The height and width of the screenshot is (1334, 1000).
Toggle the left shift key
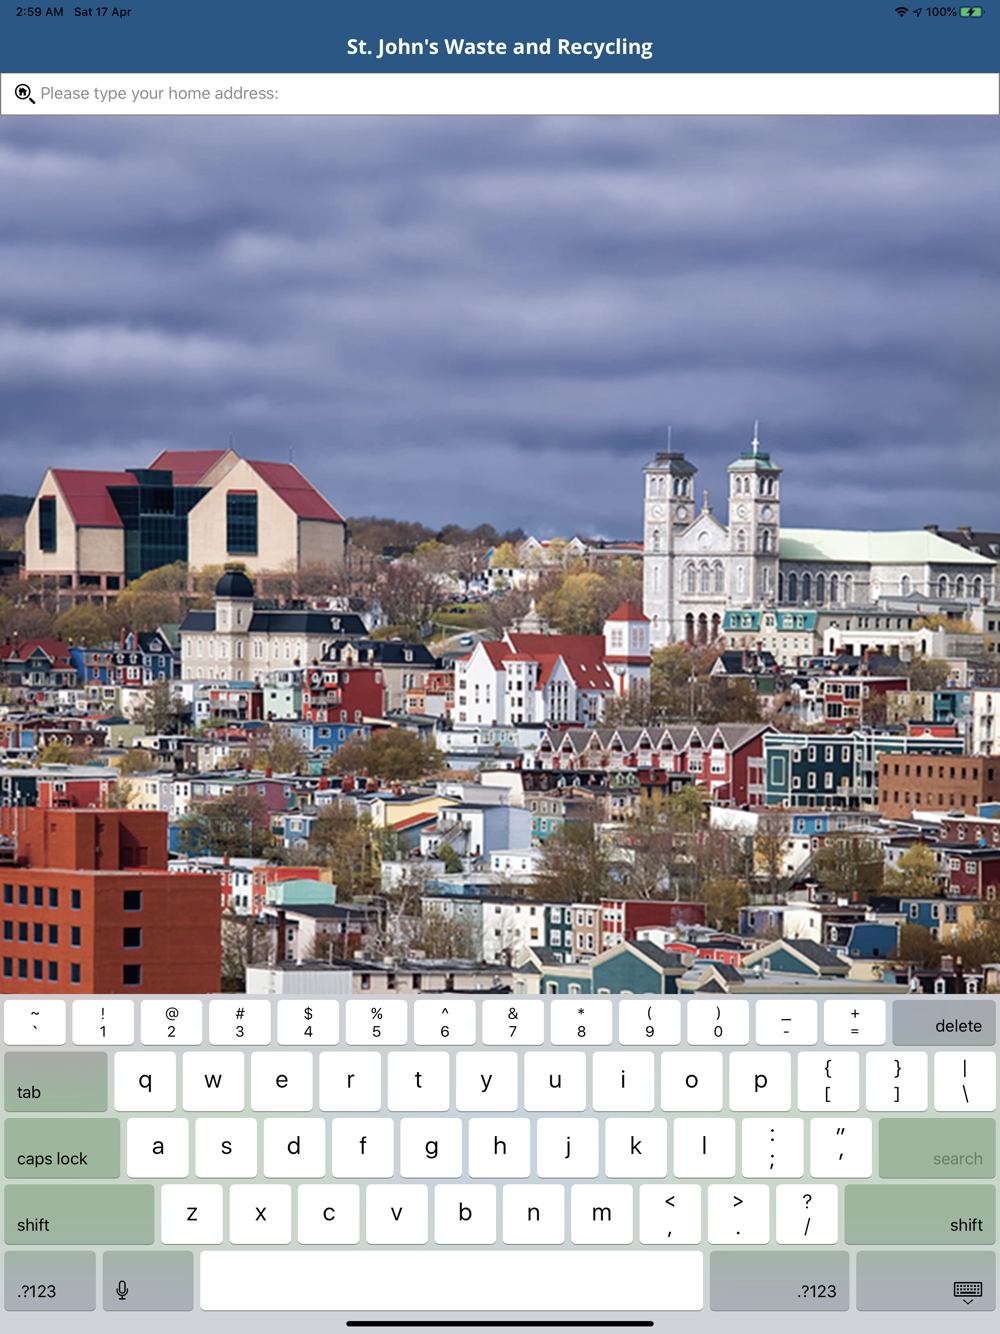pos(79,1214)
